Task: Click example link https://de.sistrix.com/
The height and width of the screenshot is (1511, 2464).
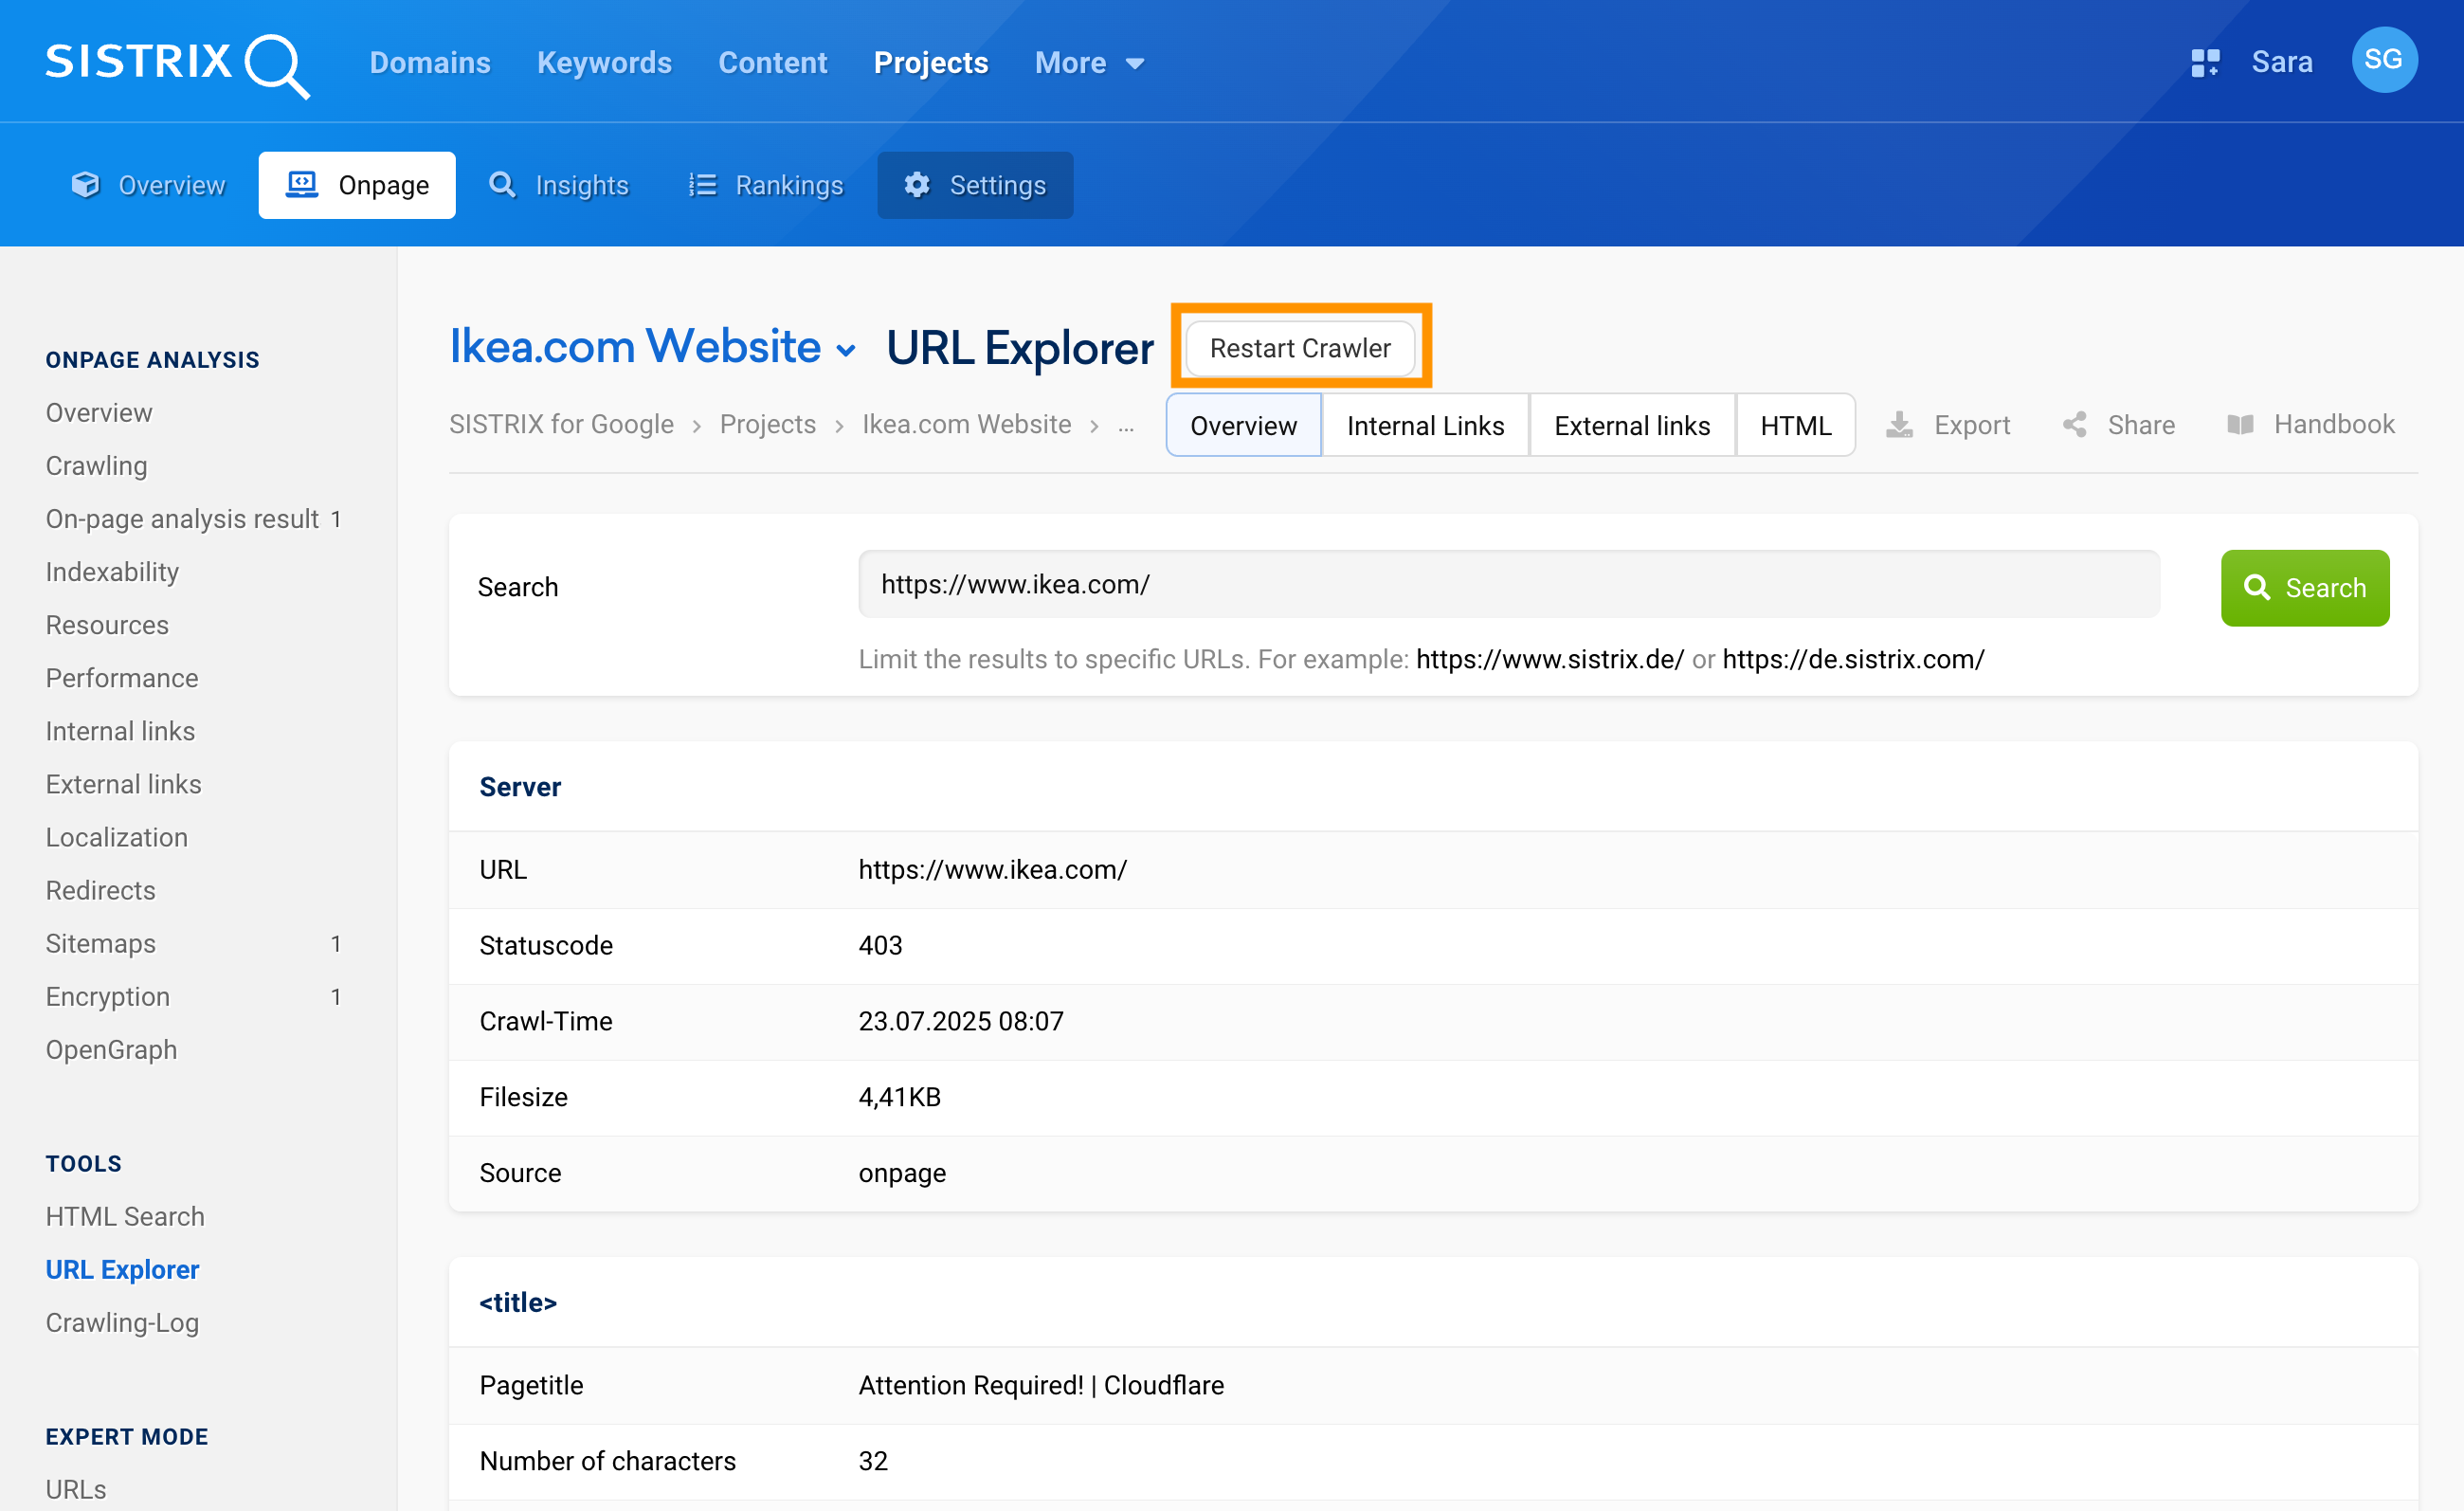Action: point(1852,659)
